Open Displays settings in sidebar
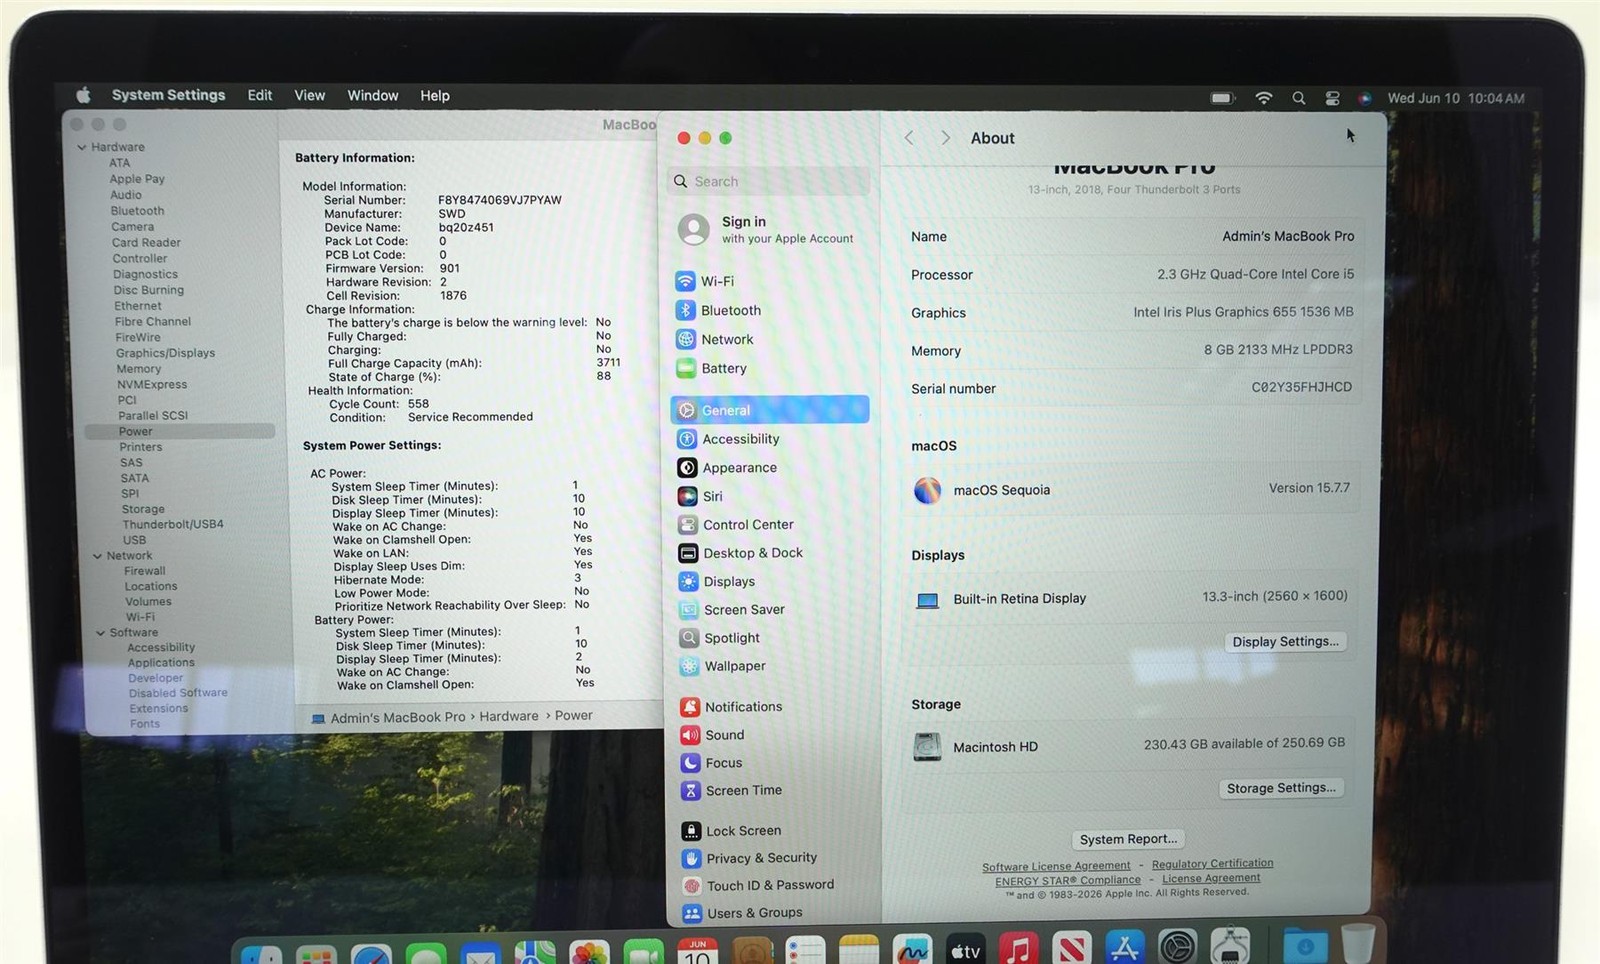This screenshot has height=964, width=1600. [718, 581]
